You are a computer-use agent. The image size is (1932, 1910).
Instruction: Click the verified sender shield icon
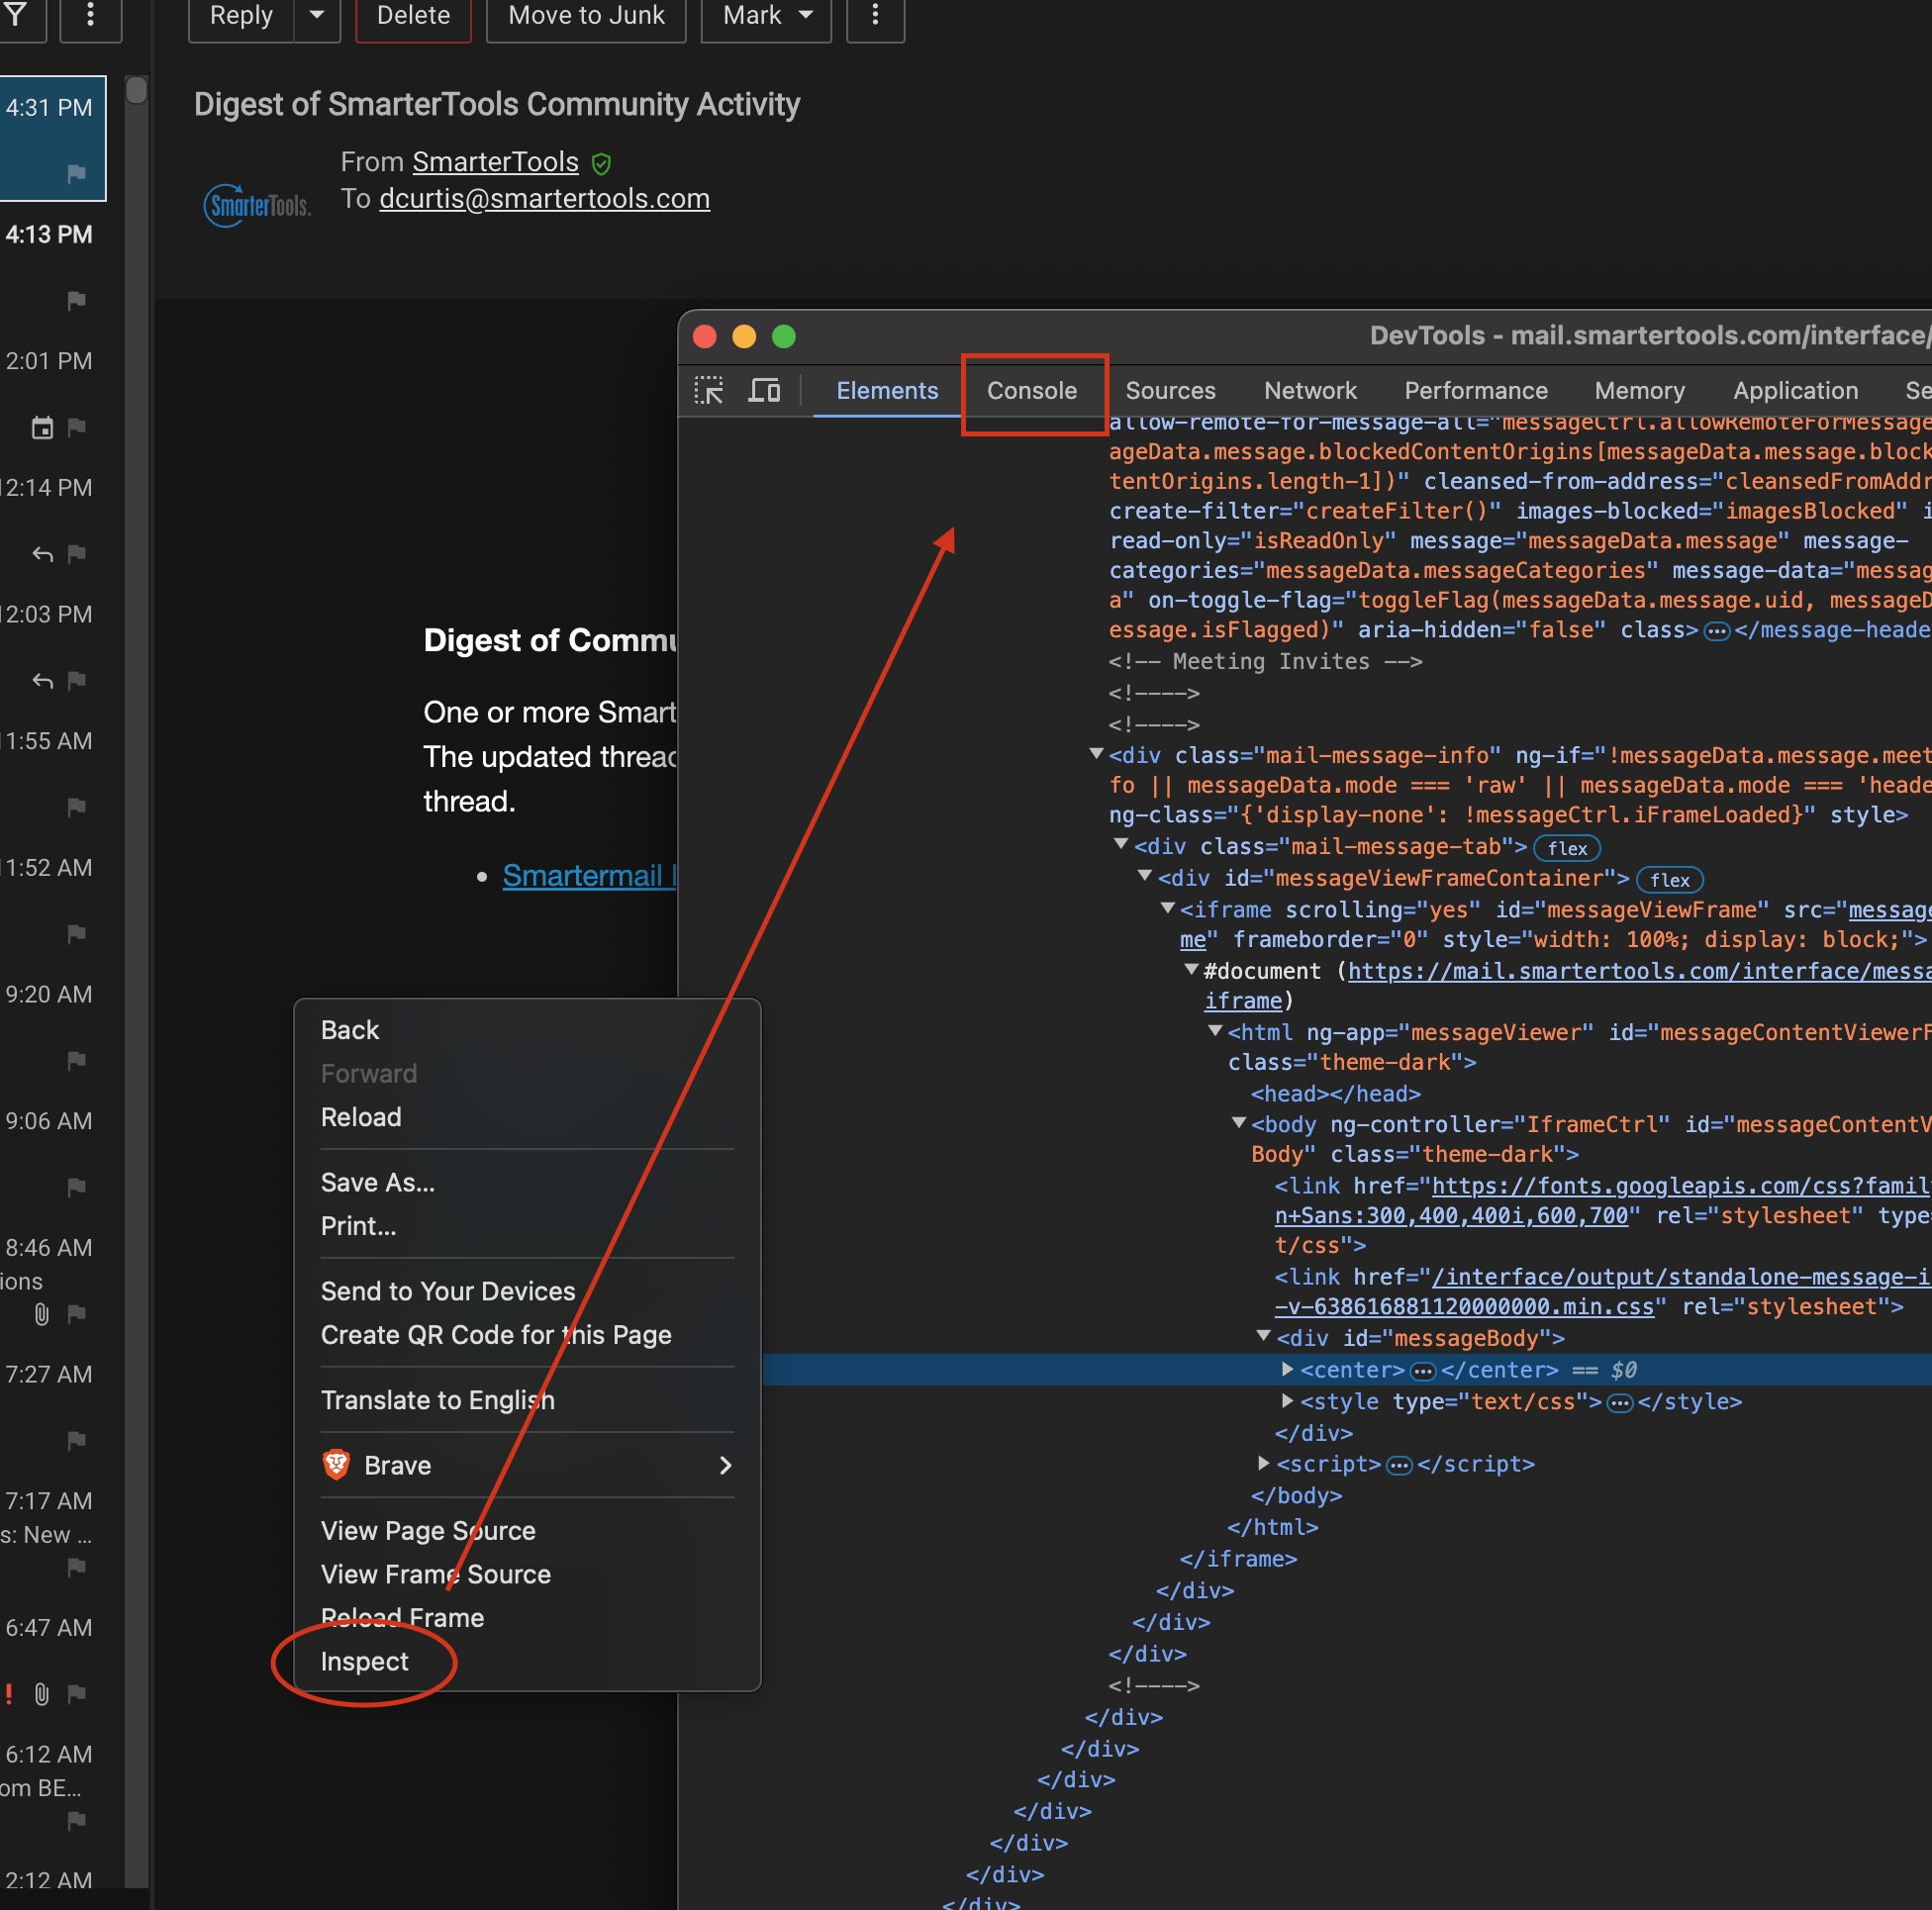coord(601,163)
